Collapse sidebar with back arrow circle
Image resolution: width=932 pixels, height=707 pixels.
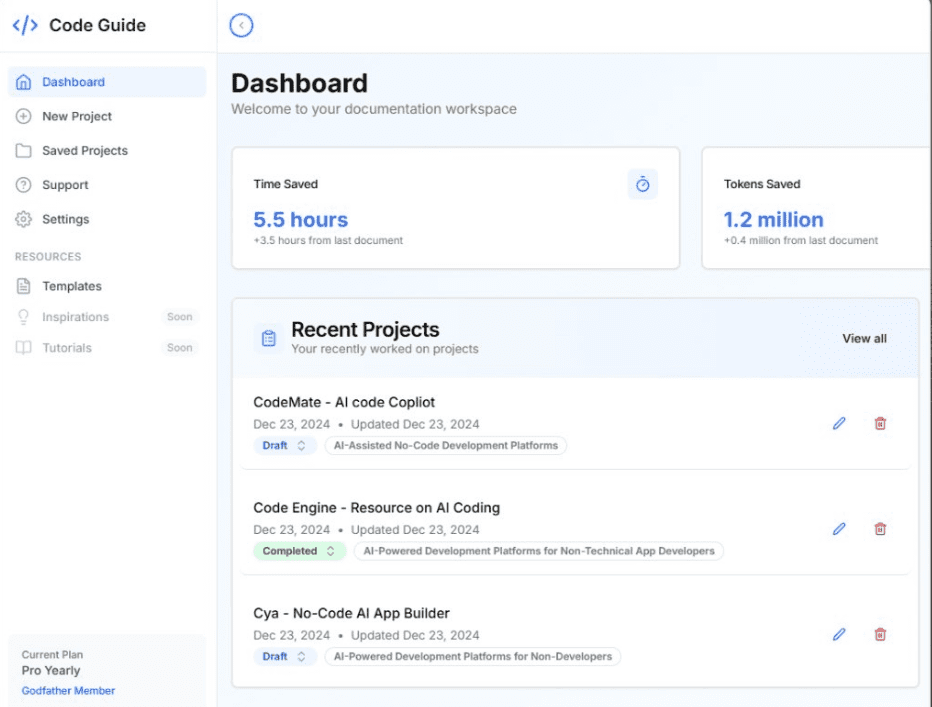coord(241,26)
